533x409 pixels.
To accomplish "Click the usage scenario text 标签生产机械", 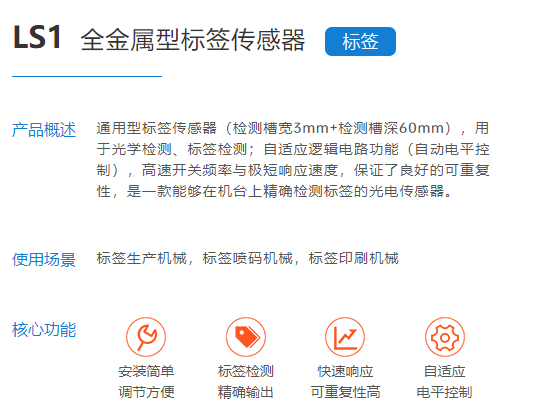I will 142,258.
